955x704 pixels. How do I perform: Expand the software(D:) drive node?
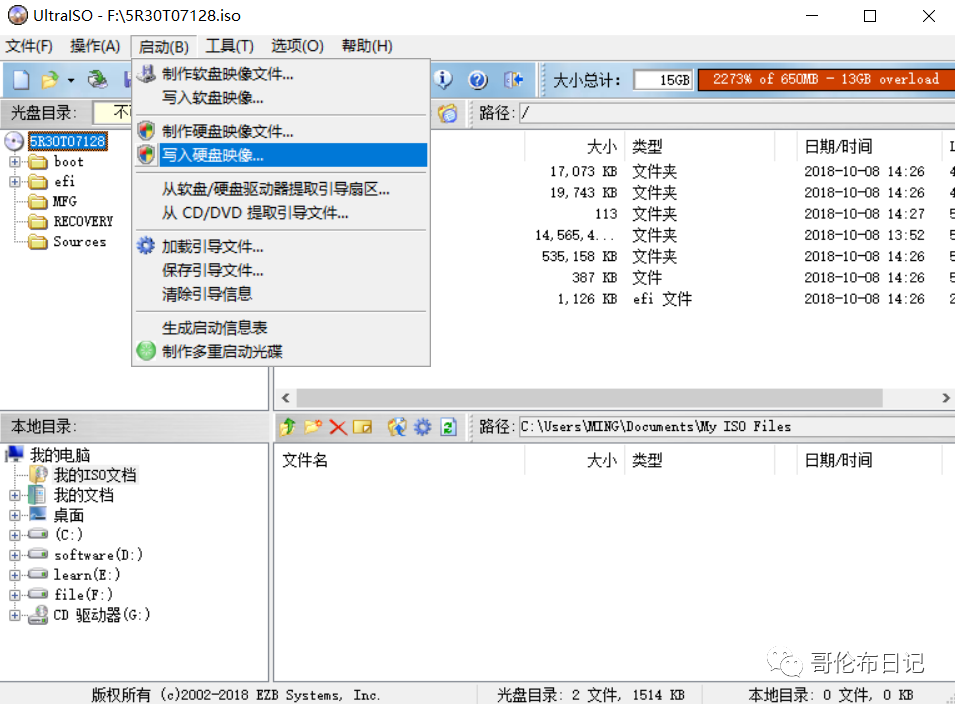point(15,555)
